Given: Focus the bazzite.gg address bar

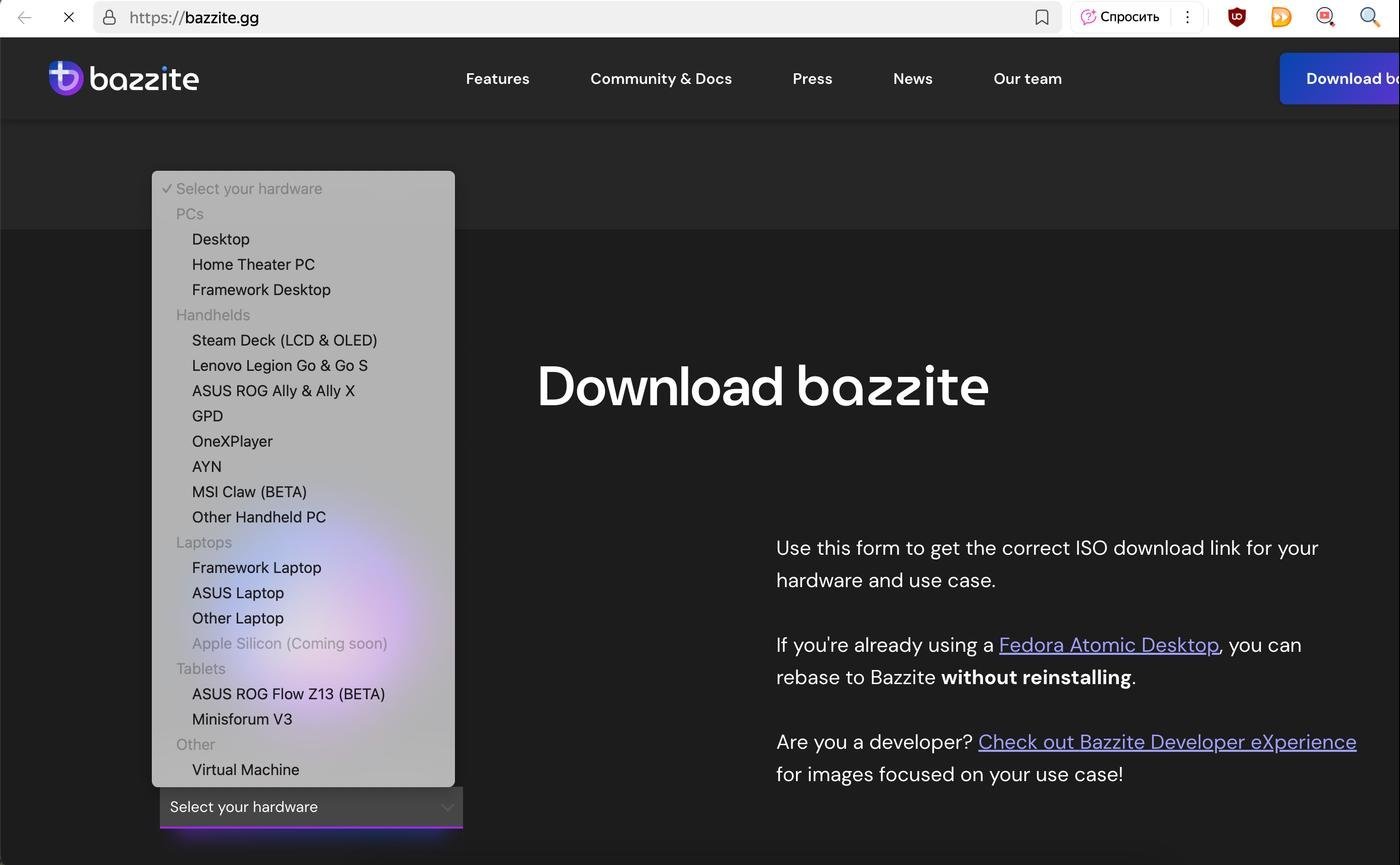Looking at the screenshot, I should (576, 17).
